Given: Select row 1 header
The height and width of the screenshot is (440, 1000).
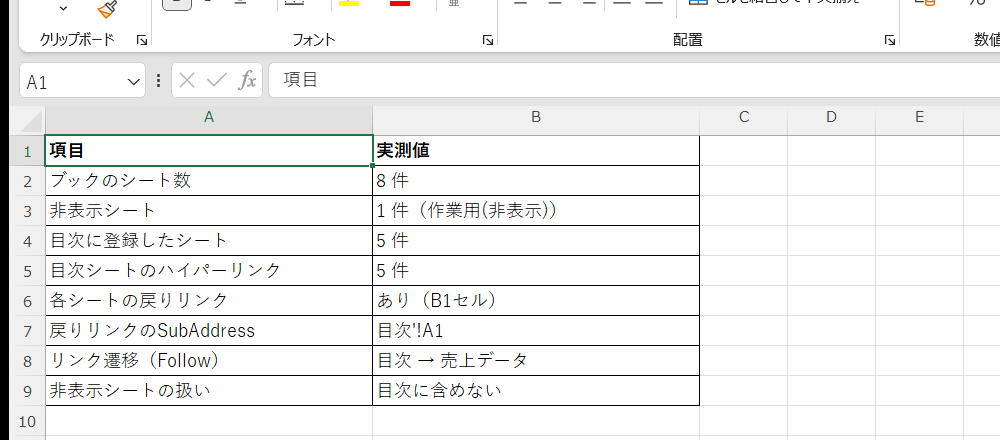Looking at the screenshot, I should pyautogui.click(x=27, y=151).
